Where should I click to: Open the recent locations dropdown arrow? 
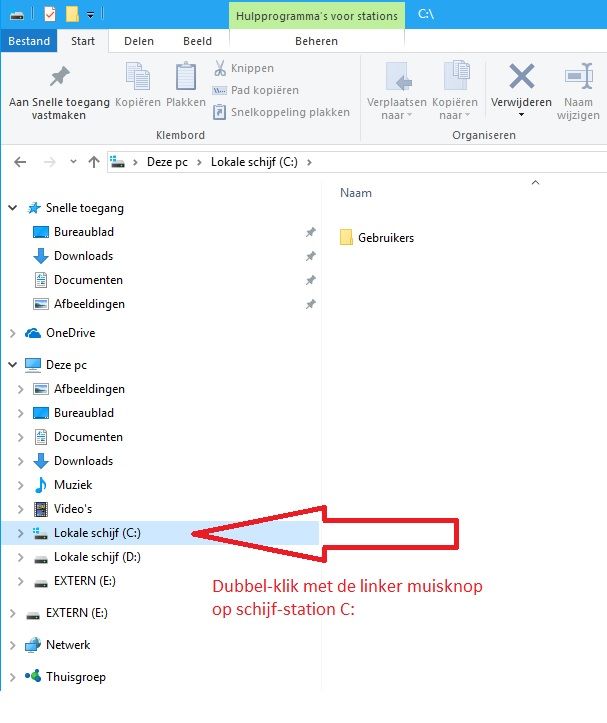pos(73,162)
